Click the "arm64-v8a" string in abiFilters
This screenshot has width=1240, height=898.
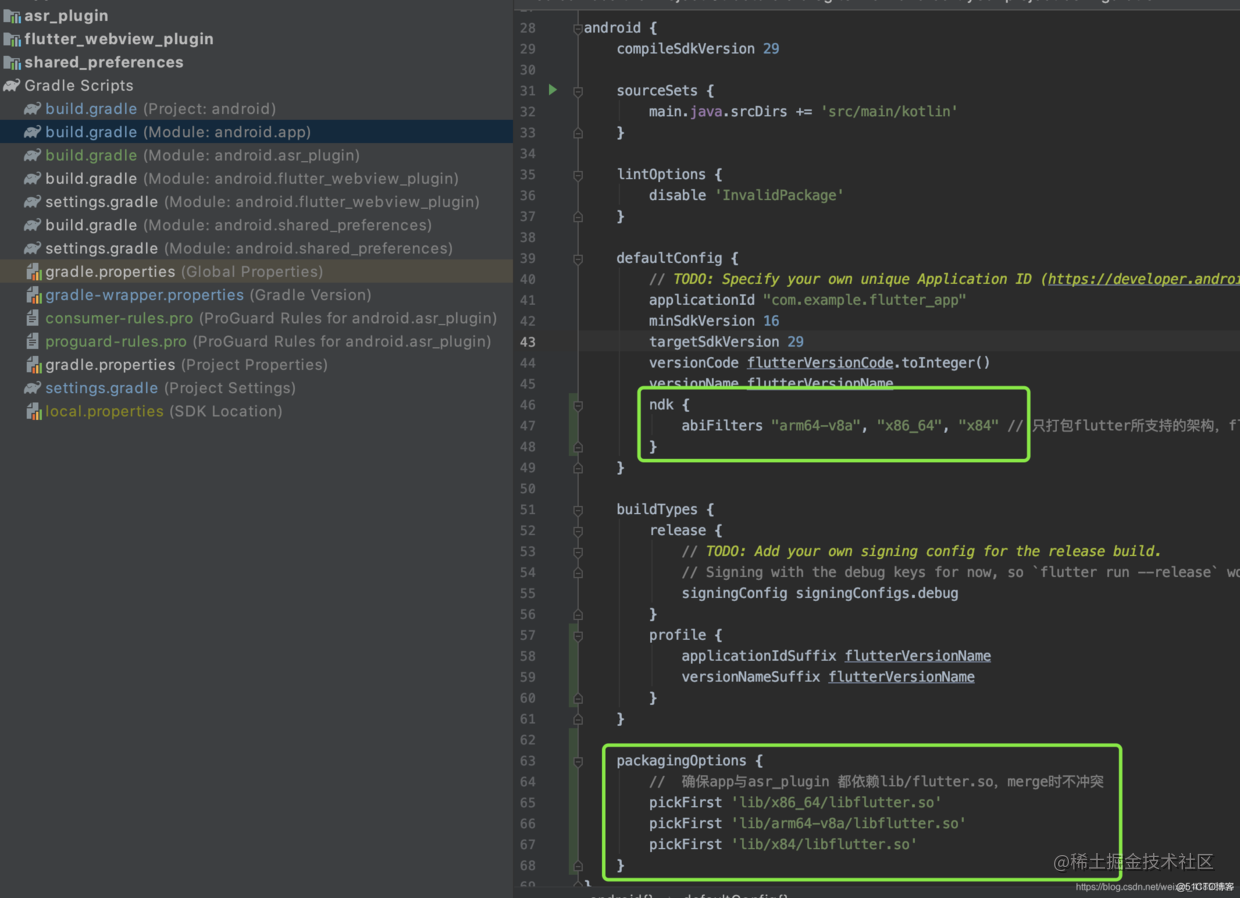pos(815,426)
